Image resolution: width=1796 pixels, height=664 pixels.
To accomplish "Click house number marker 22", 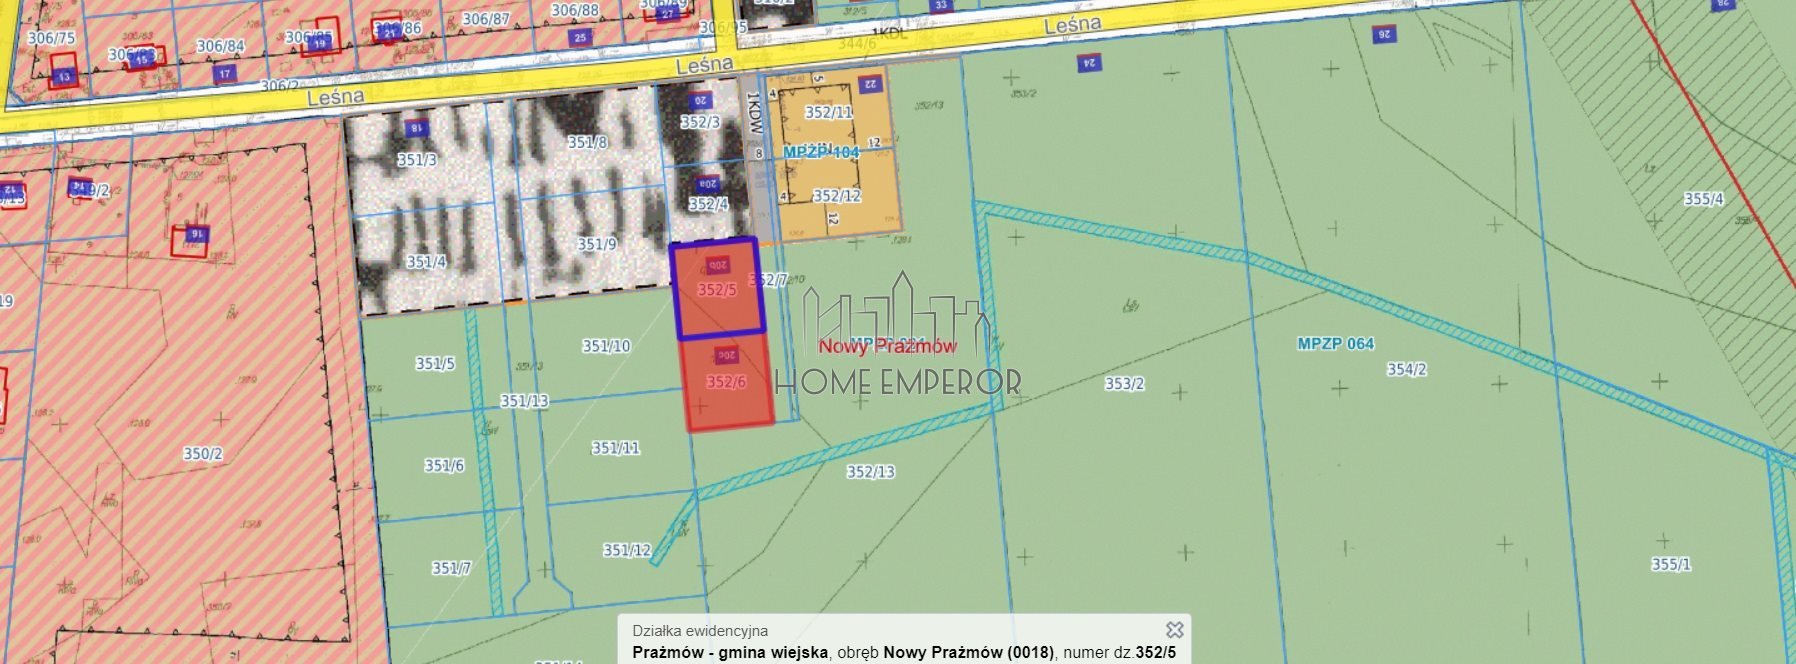I will (x=870, y=84).
